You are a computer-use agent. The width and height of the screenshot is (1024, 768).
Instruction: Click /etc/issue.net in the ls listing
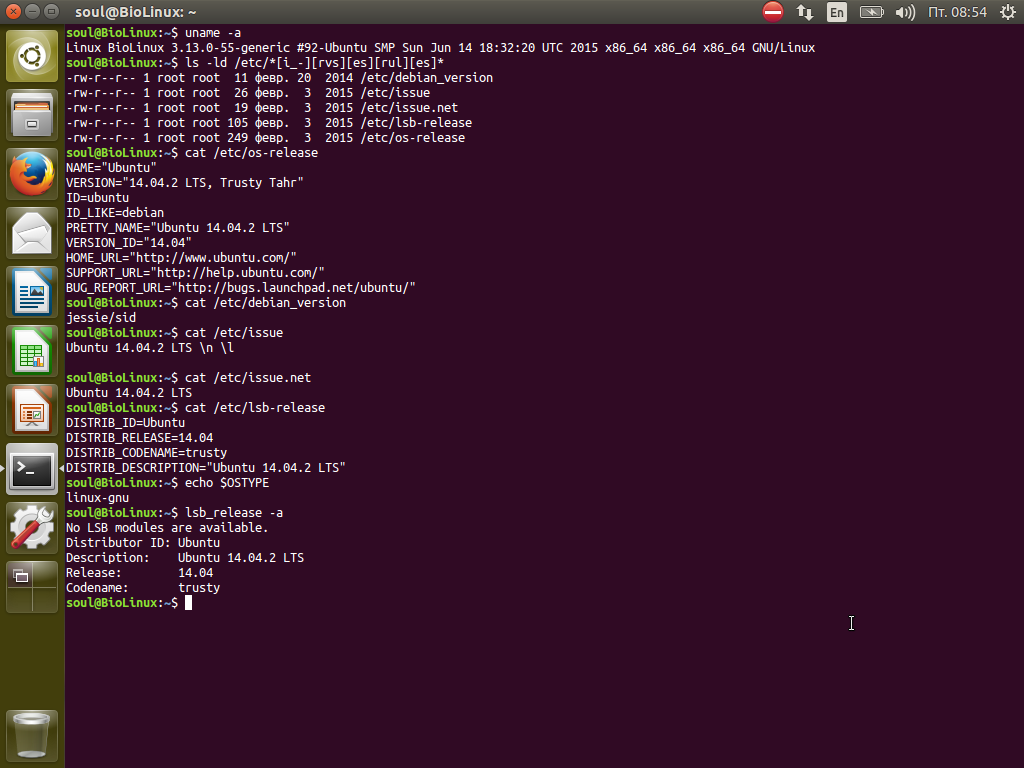[x=409, y=108]
